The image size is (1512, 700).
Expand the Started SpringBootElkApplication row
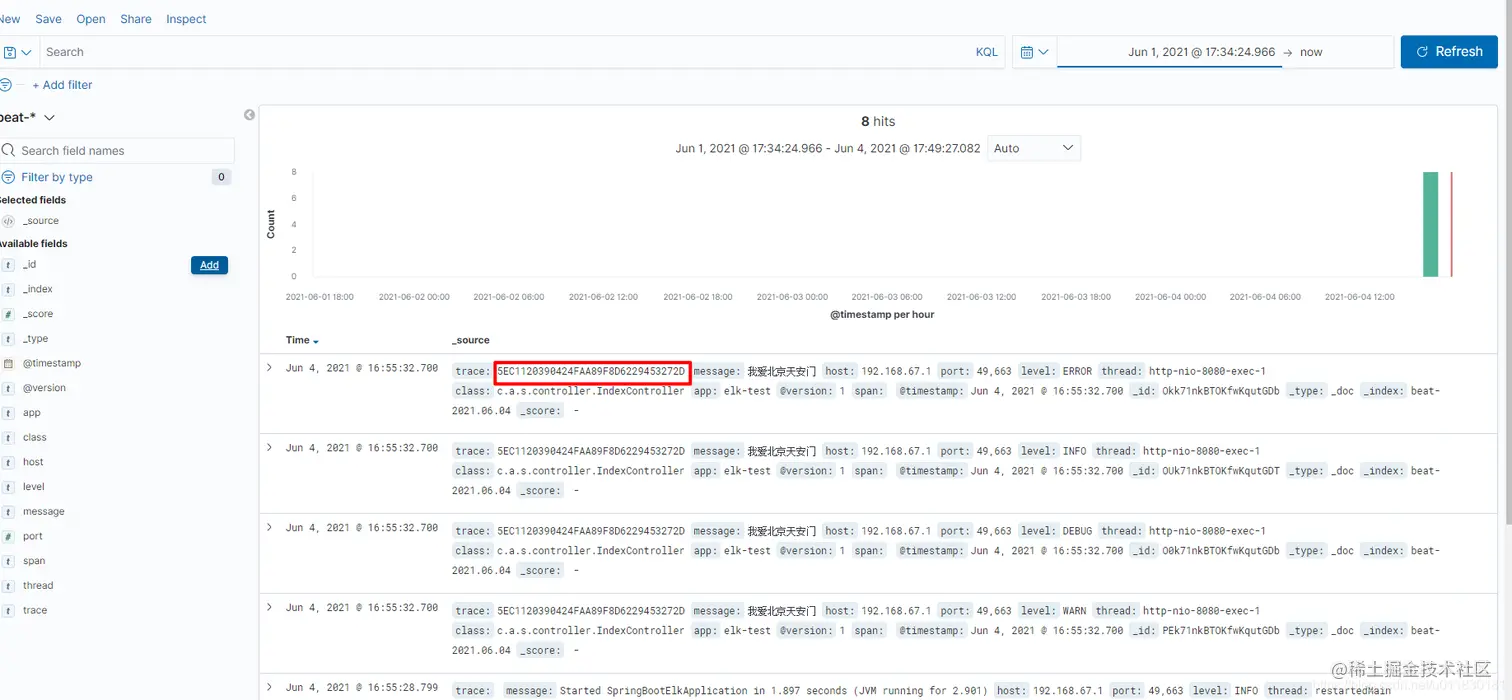(269, 687)
